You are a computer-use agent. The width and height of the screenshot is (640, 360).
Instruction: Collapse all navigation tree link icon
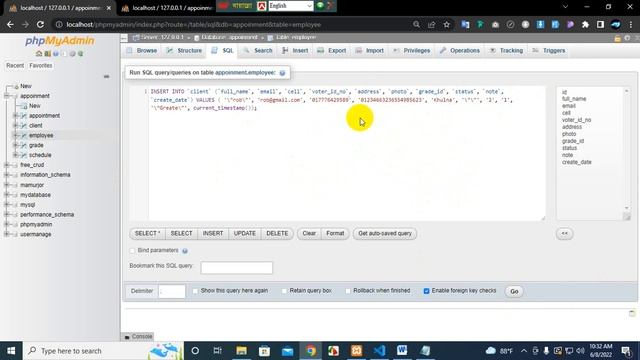click(107, 76)
